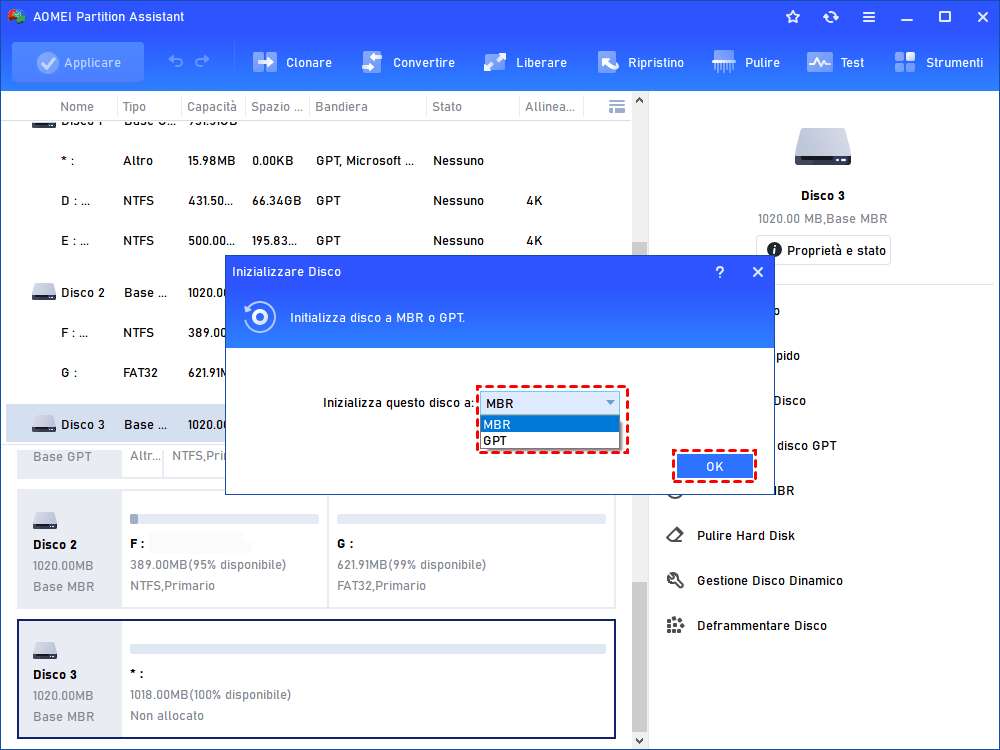Open the Test tool
Viewport: 1000px width, 750px height.
click(x=835, y=62)
